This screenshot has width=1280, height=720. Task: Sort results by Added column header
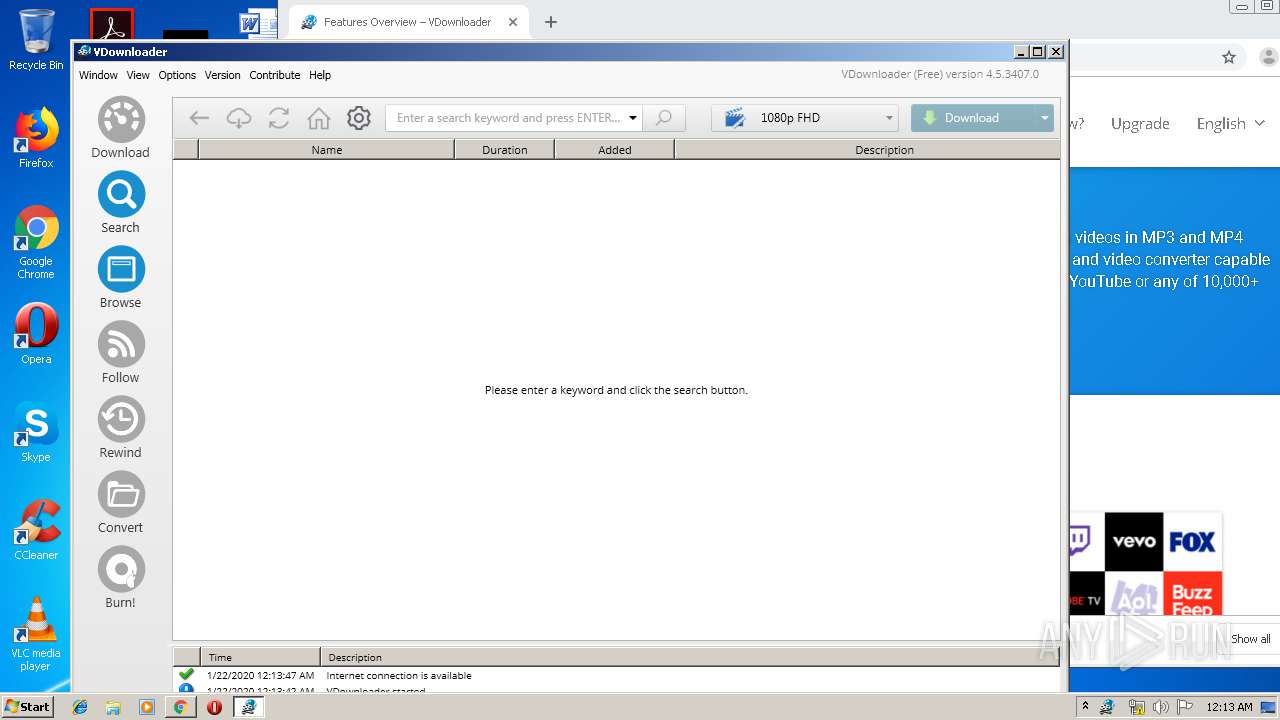pyautogui.click(x=615, y=150)
